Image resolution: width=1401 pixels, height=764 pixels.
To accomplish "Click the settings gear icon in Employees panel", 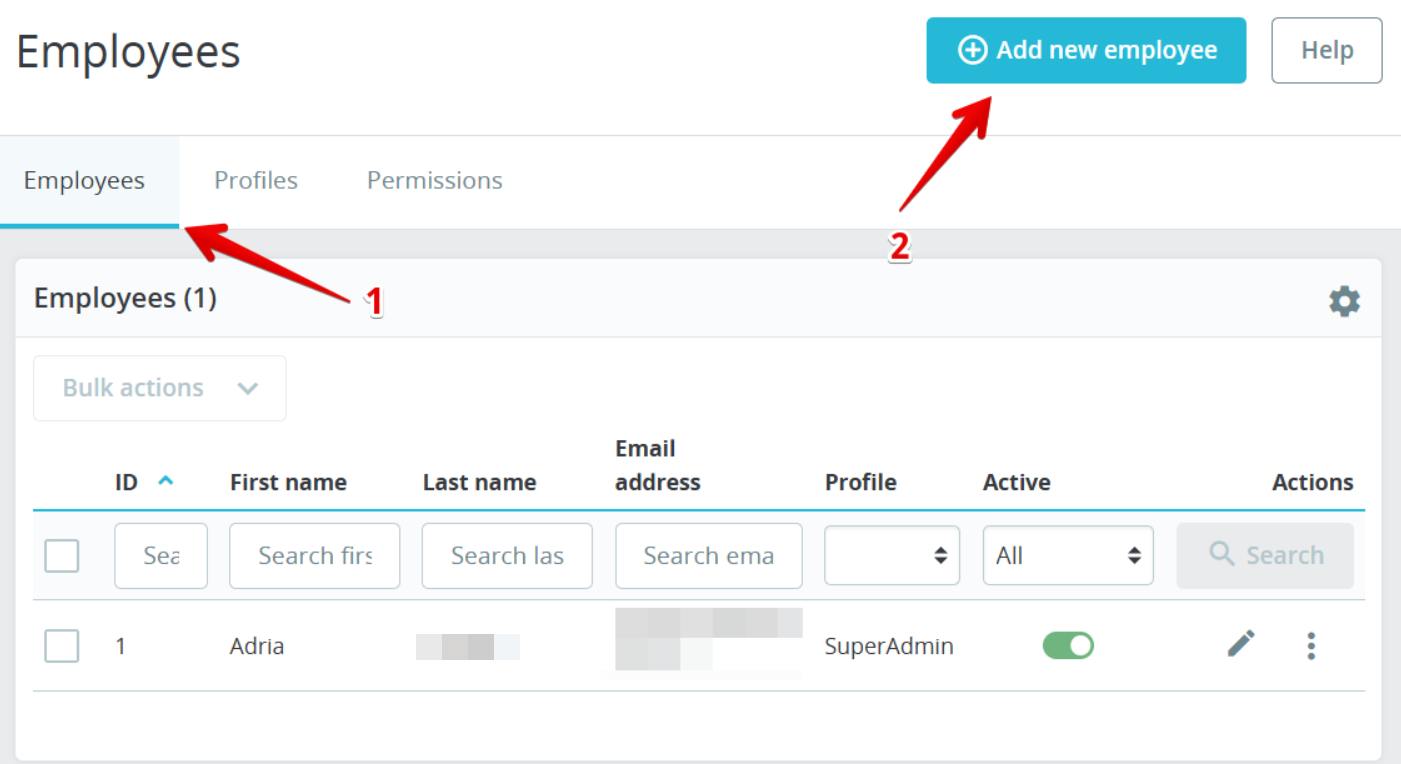I will (1344, 301).
